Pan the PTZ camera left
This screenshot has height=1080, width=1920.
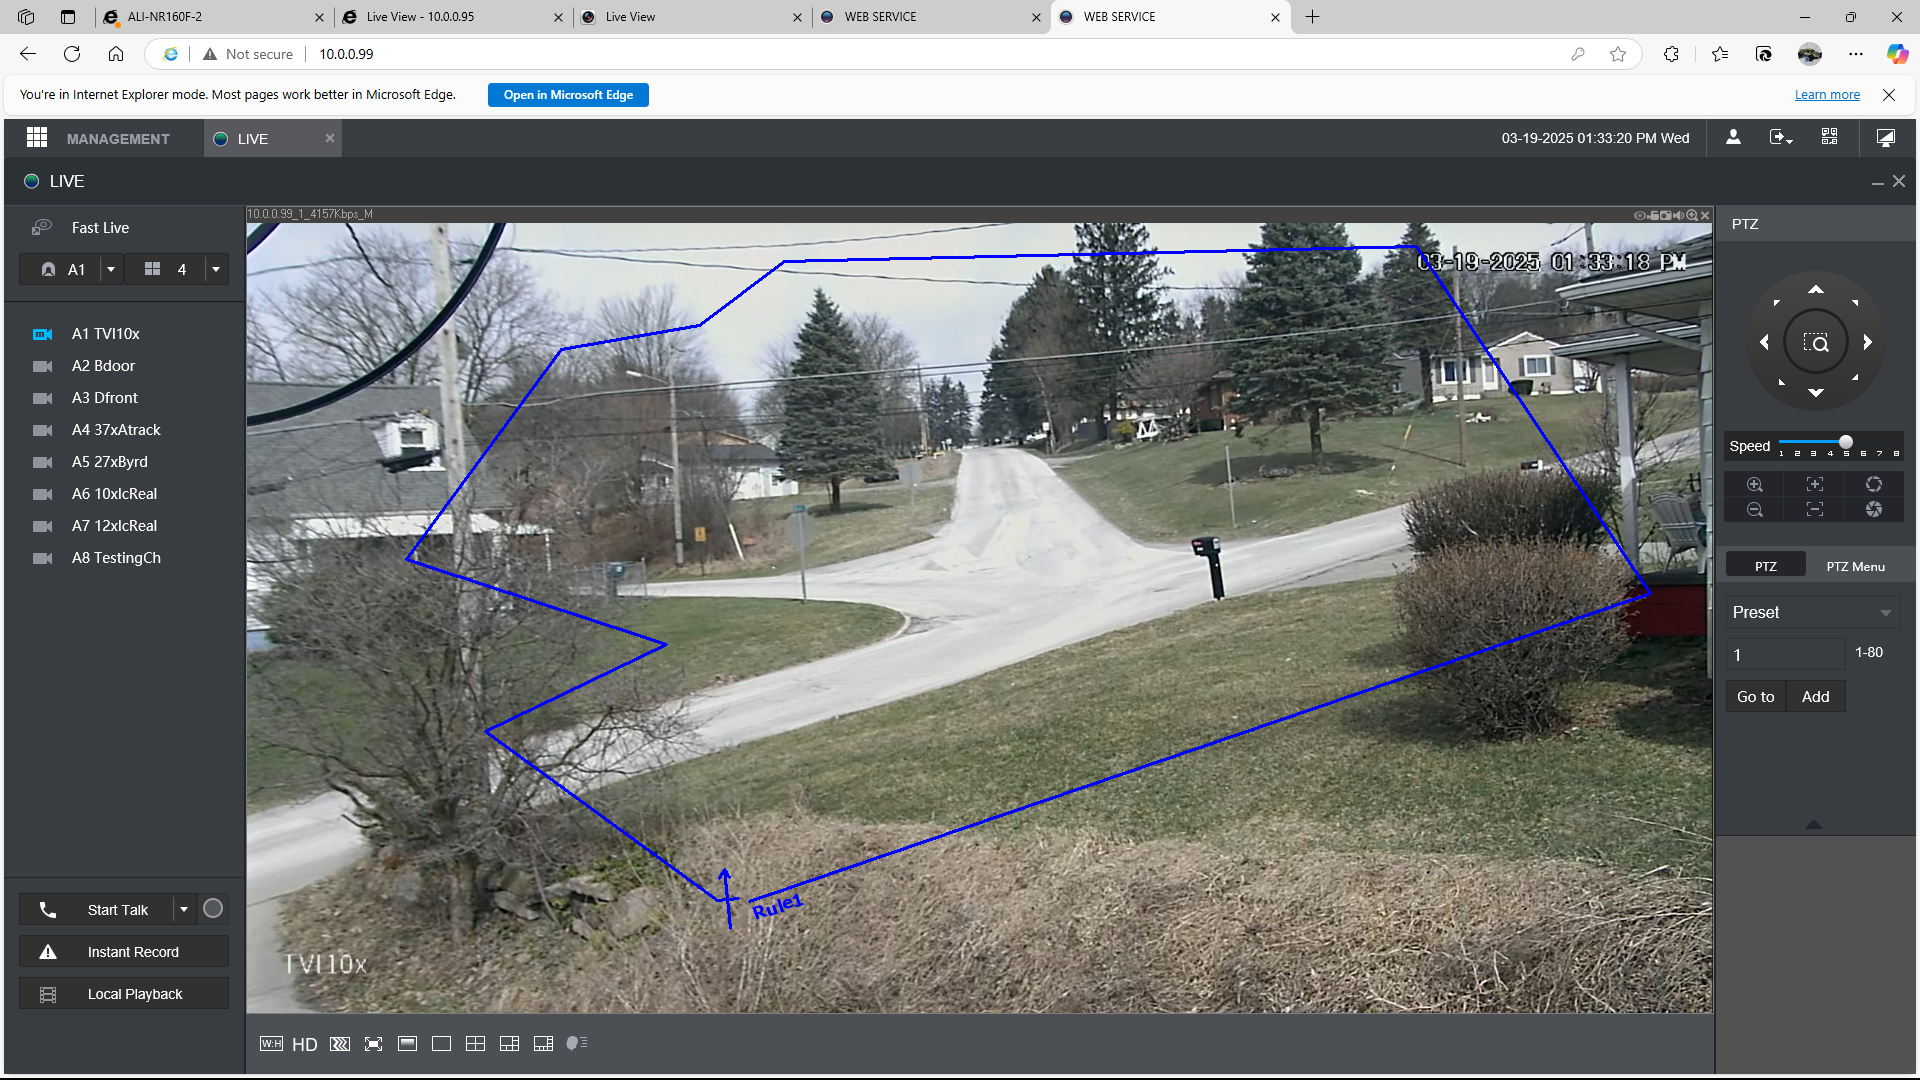click(x=1764, y=342)
